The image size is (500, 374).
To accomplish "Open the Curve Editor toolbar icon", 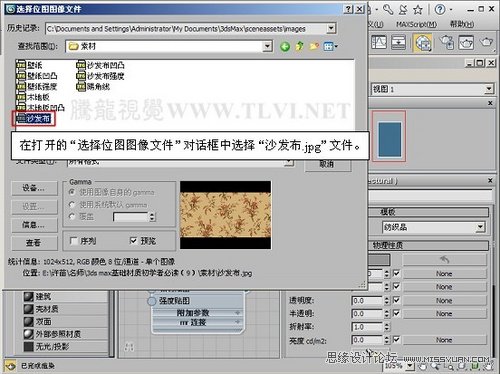I will point(379,43).
